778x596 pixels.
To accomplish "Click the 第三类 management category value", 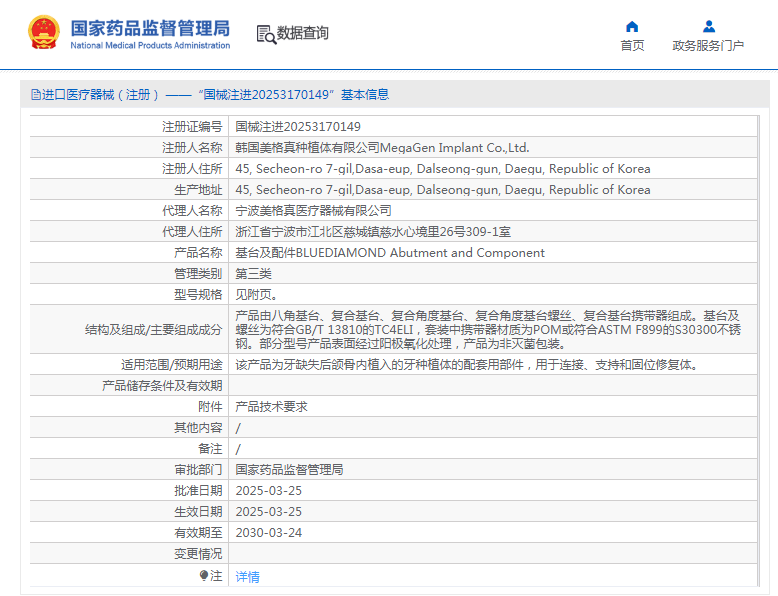I will [x=253, y=274].
